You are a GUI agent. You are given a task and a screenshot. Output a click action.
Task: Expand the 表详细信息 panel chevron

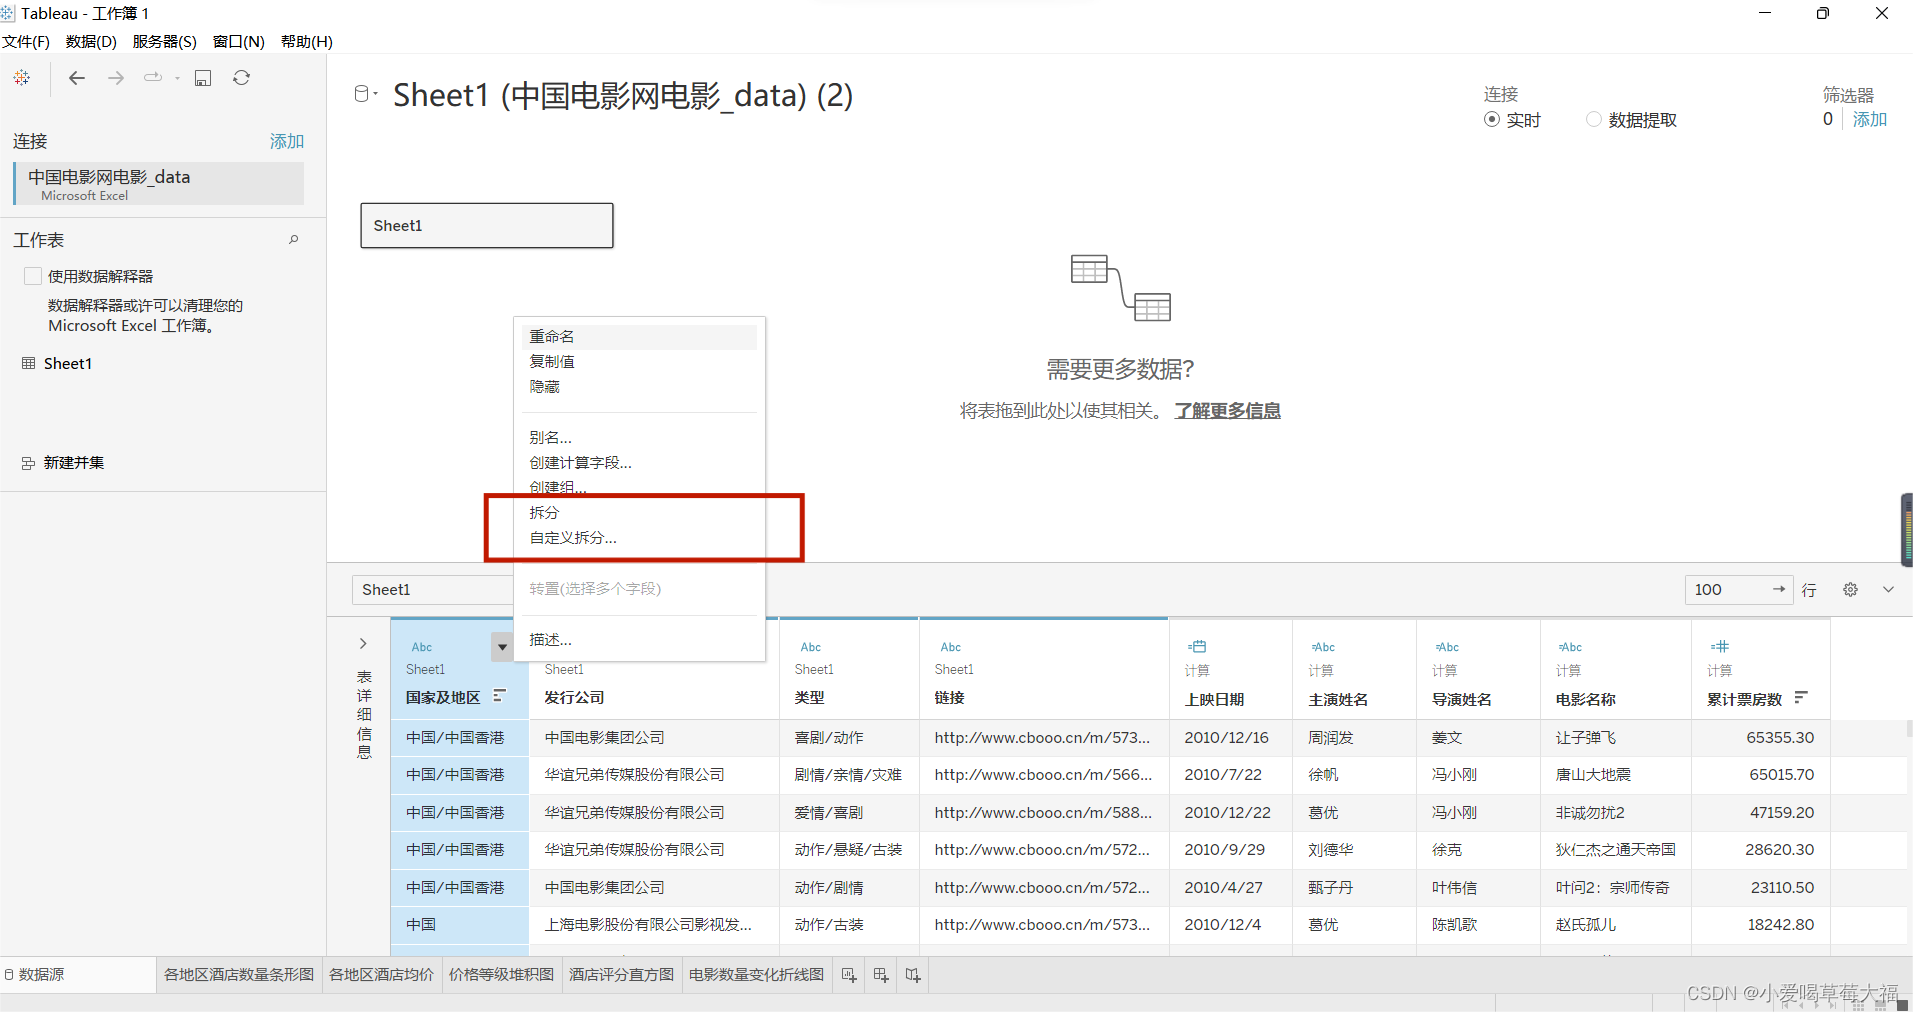click(363, 644)
